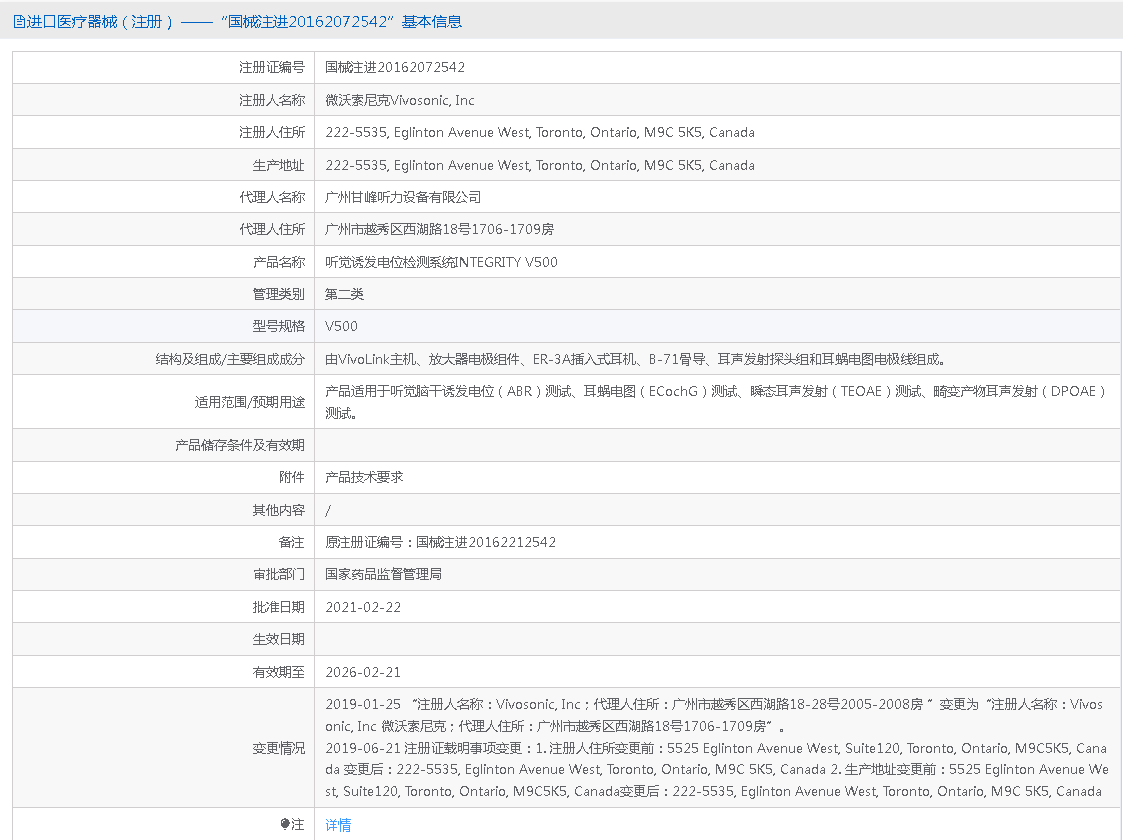1123x840 pixels.
Task: Click the agent name 广州甘峰听力设备有限公司
Action: click(x=403, y=197)
